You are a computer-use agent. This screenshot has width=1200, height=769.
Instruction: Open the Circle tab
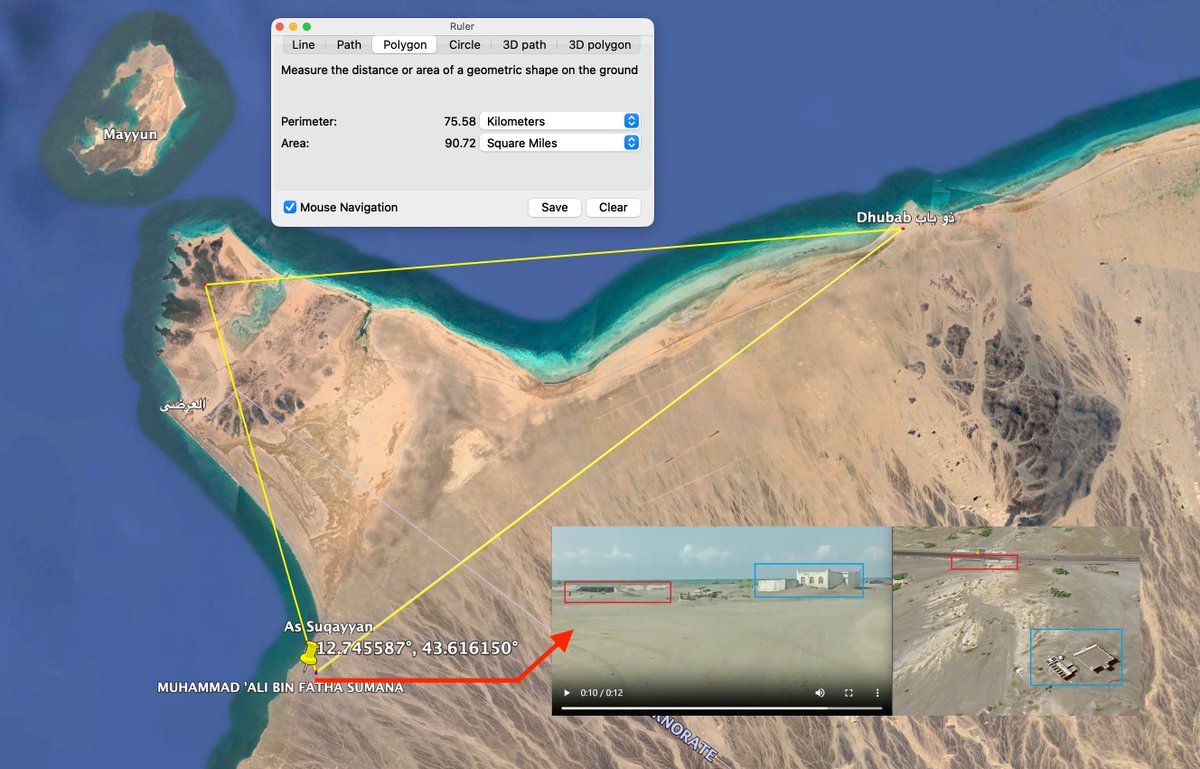tap(464, 45)
